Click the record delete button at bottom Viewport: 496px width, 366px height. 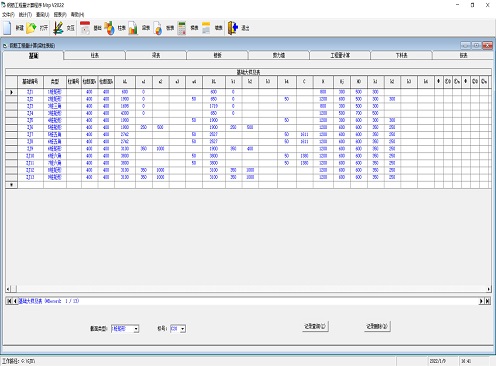(377, 326)
